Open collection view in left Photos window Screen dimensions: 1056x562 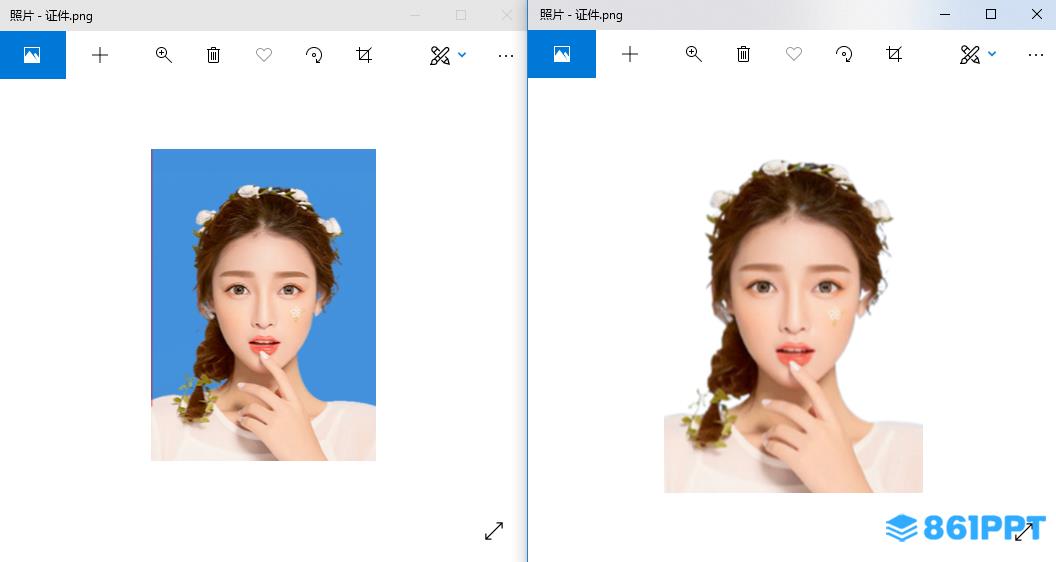click(32, 55)
